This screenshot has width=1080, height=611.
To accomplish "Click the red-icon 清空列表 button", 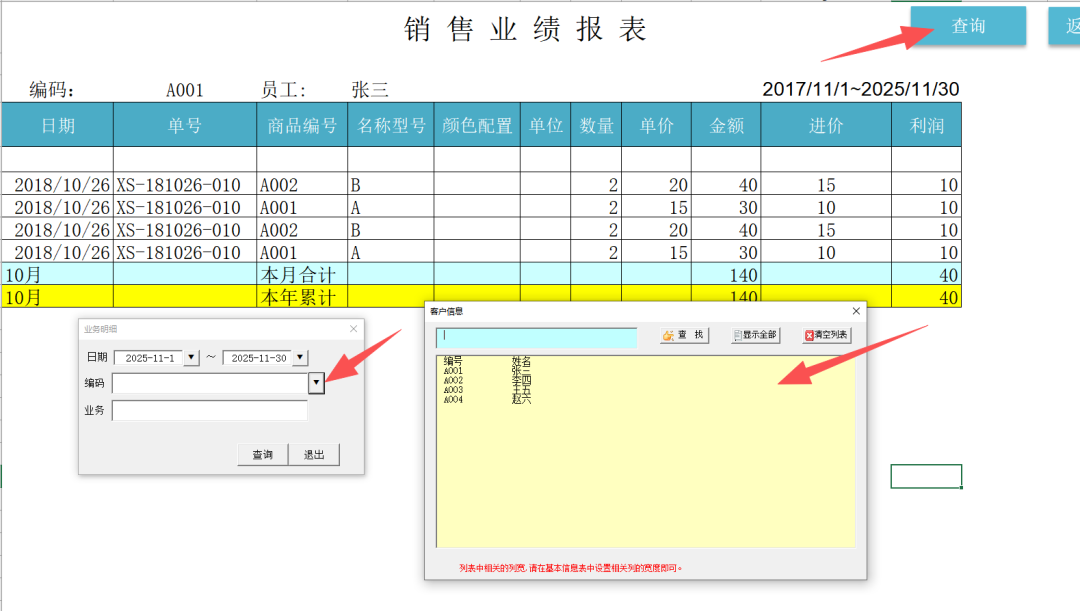I will pyautogui.click(x=826, y=336).
